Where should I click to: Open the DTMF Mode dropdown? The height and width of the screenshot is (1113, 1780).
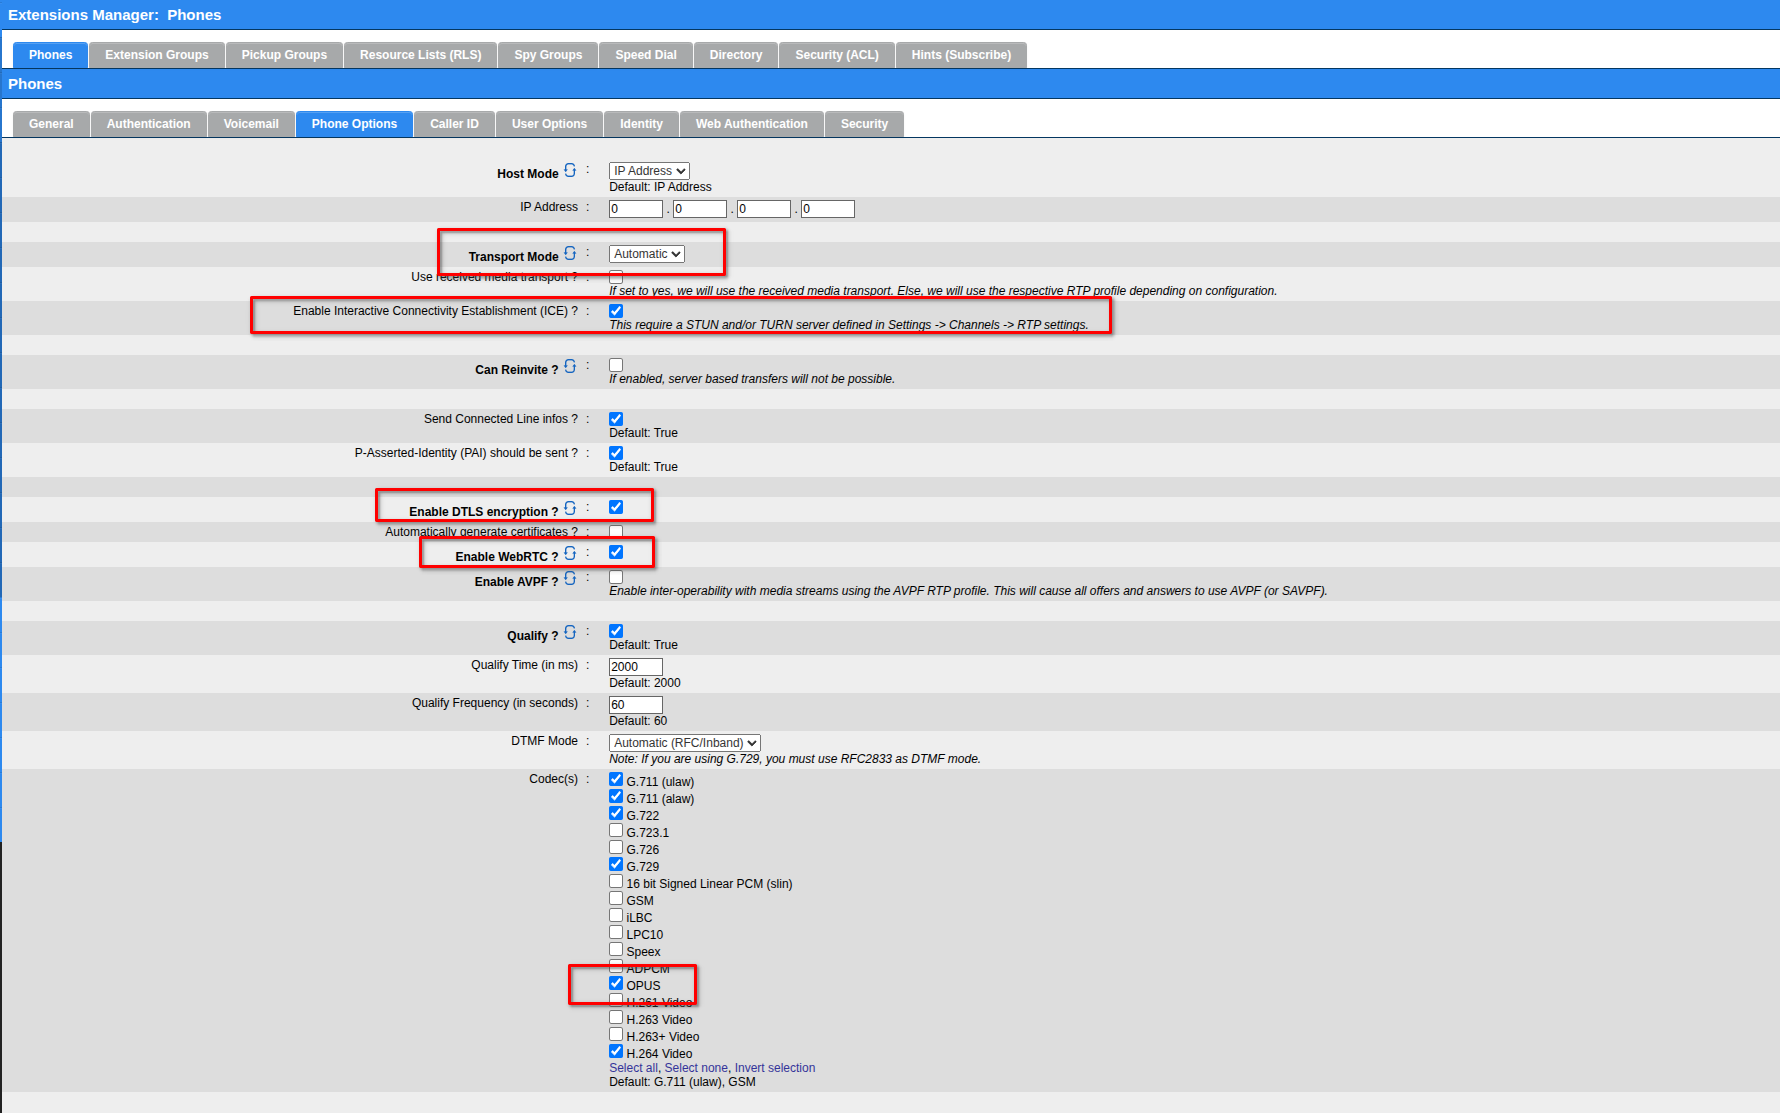pos(685,743)
